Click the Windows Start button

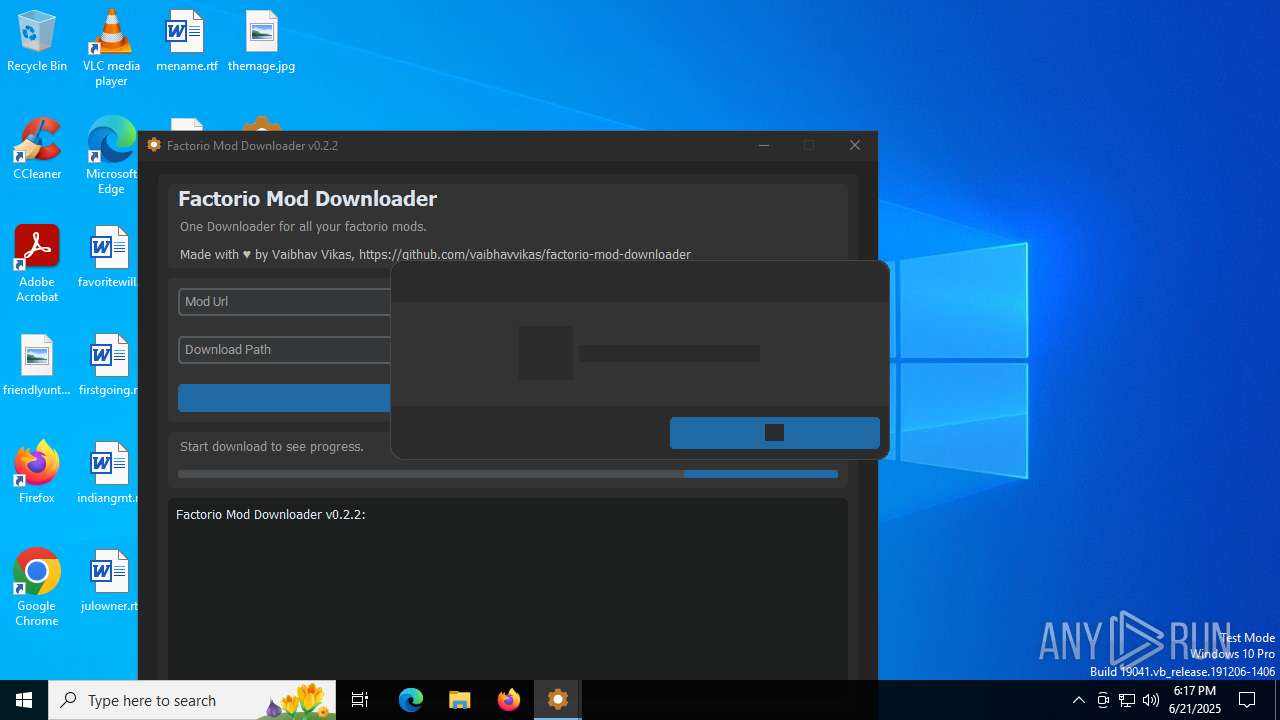point(24,700)
